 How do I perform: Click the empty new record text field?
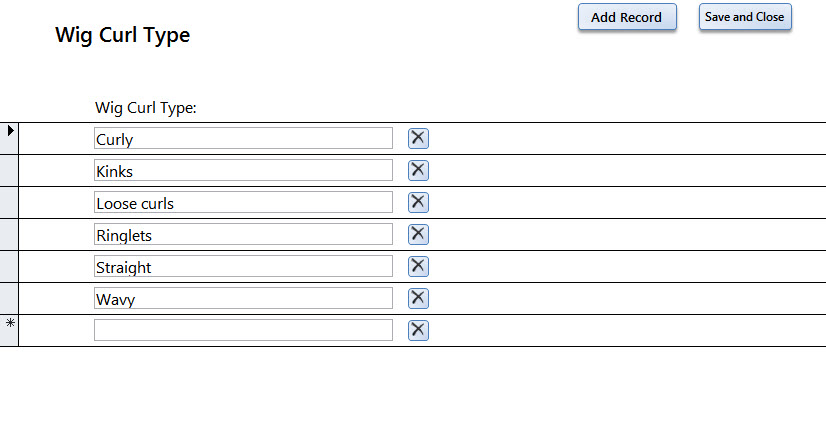(243, 330)
